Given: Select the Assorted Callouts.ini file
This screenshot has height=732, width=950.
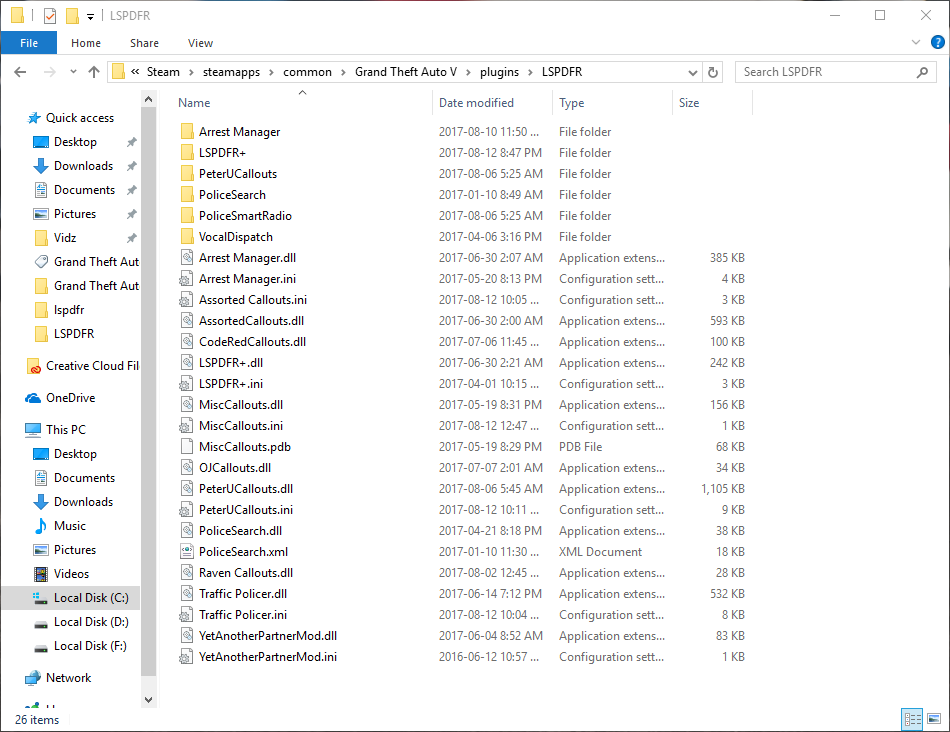Looking at the screenshot, I should click(253, 299).
